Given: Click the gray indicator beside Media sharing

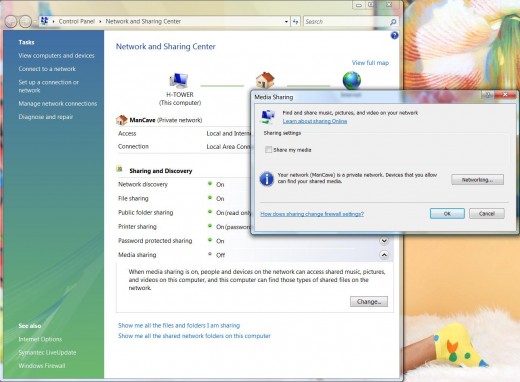Looking at the screenshot, I should tap(210, 254).
